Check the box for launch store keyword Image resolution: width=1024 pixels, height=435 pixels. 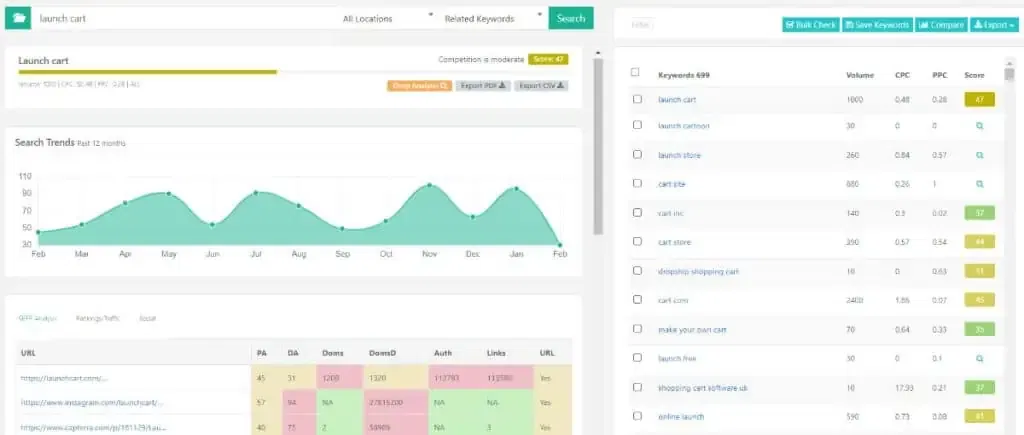(x=637, y=155)
